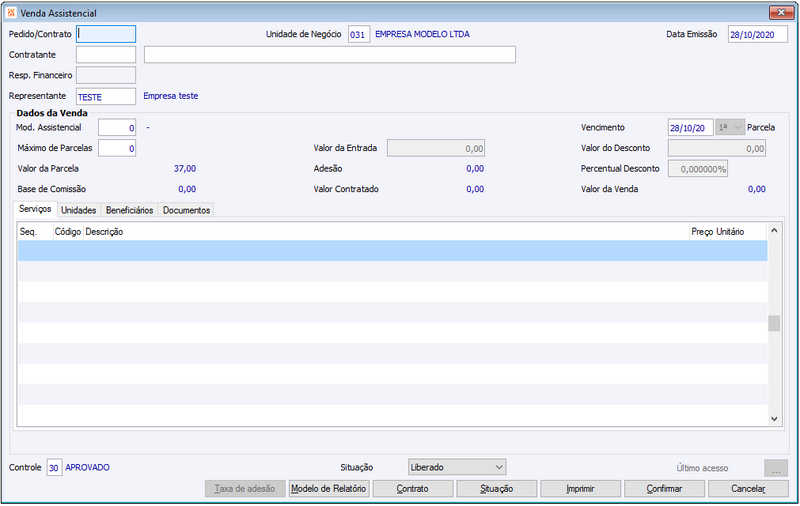The height and width of the screenshot is (506, 800).
Task: Click the Contrato button
Action: [412, 489]
